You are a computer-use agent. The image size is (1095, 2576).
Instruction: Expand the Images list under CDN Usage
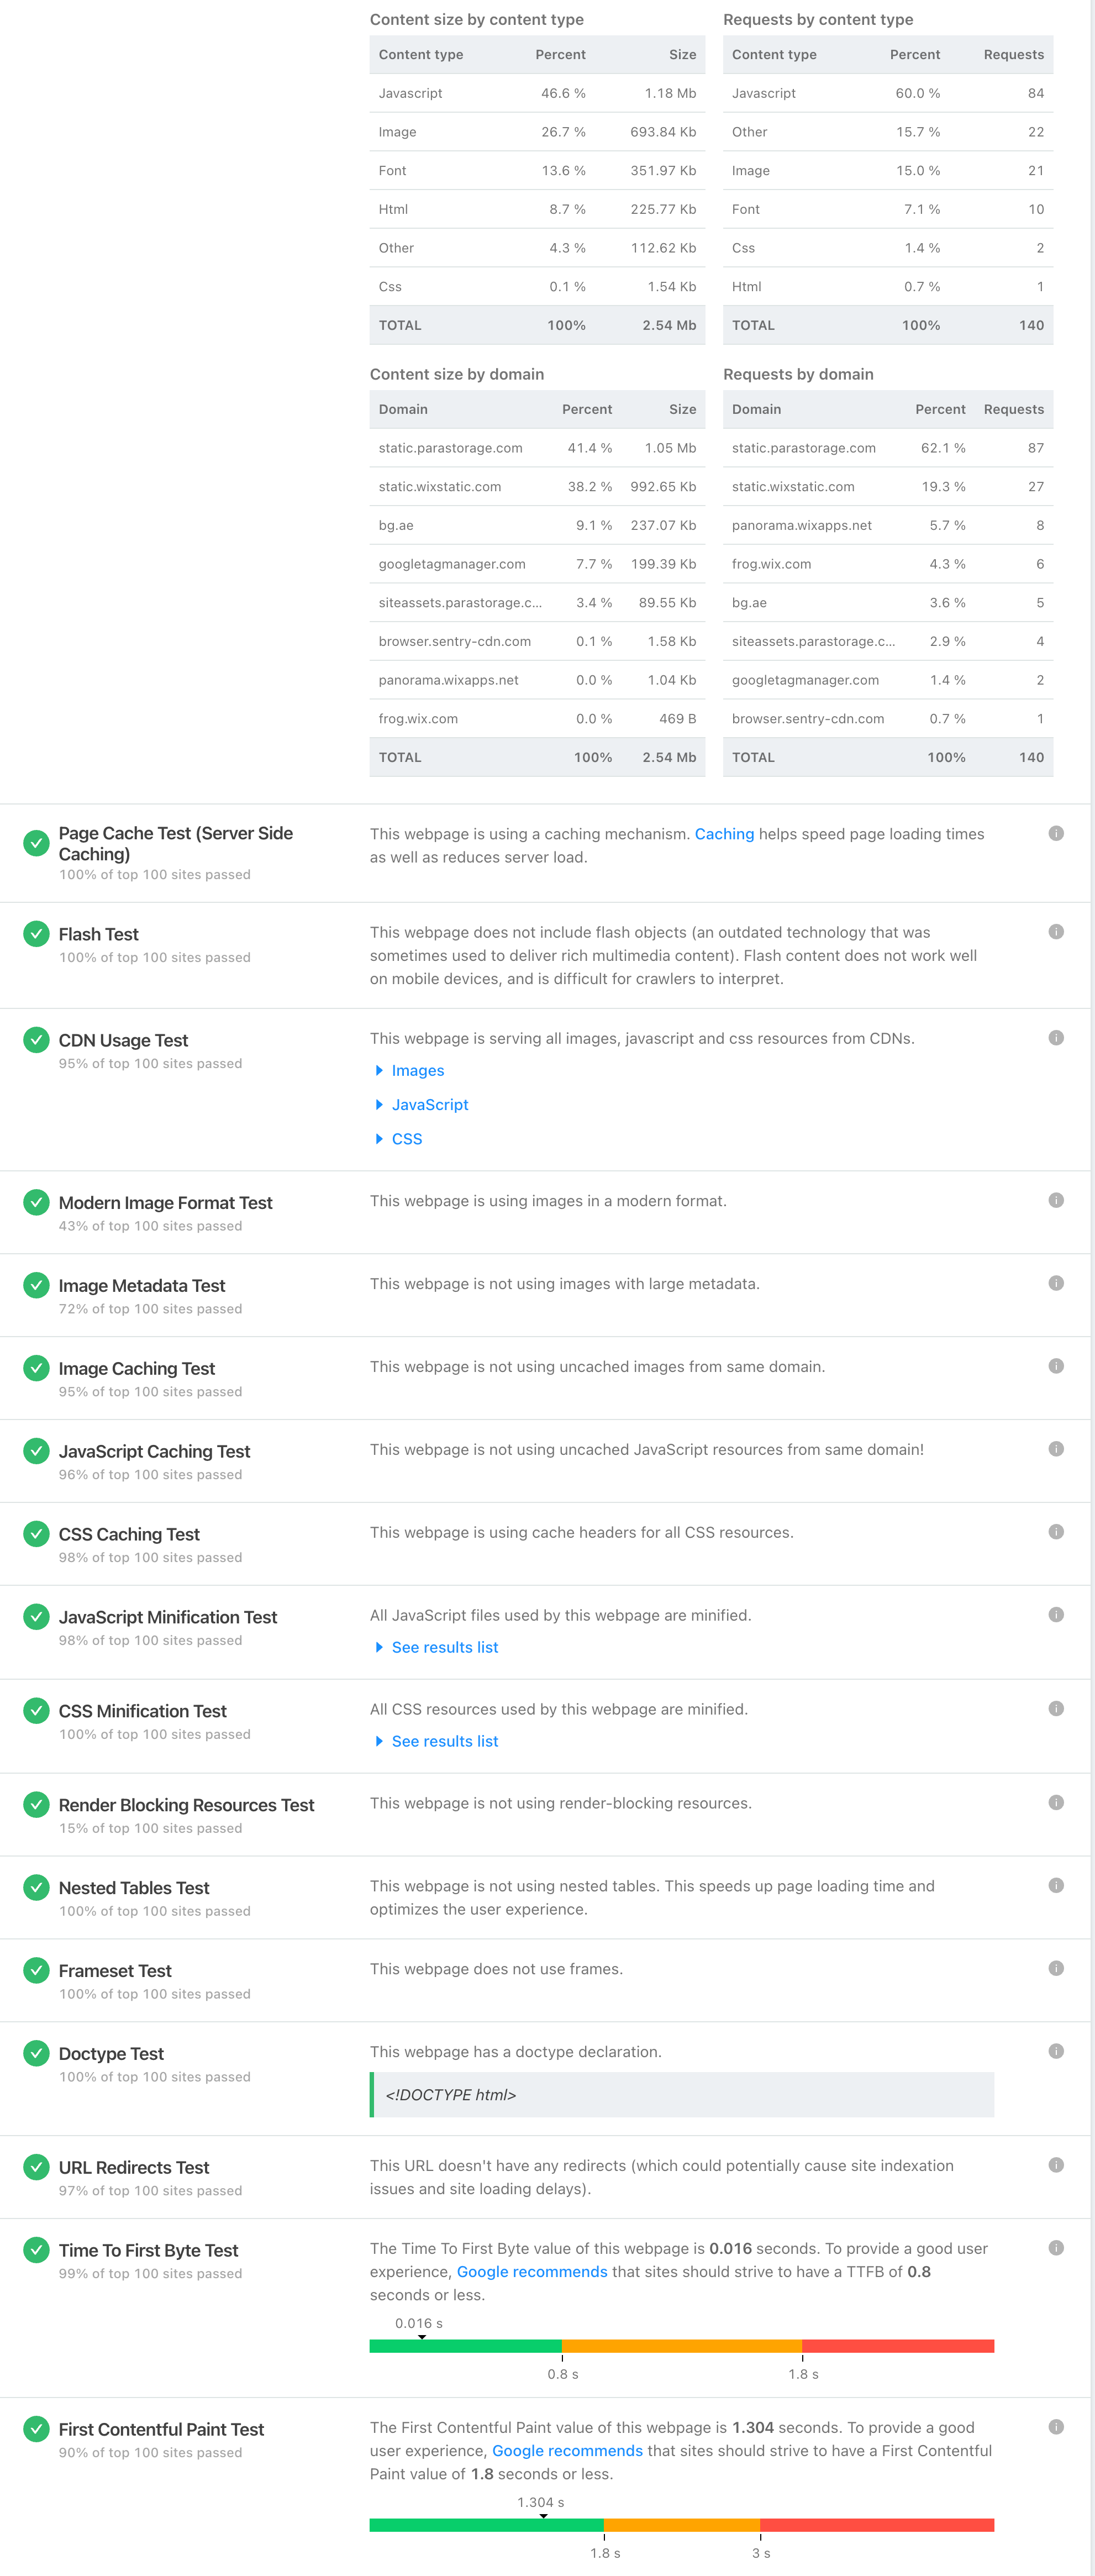pyautogui.click(x=409, y=1070)
